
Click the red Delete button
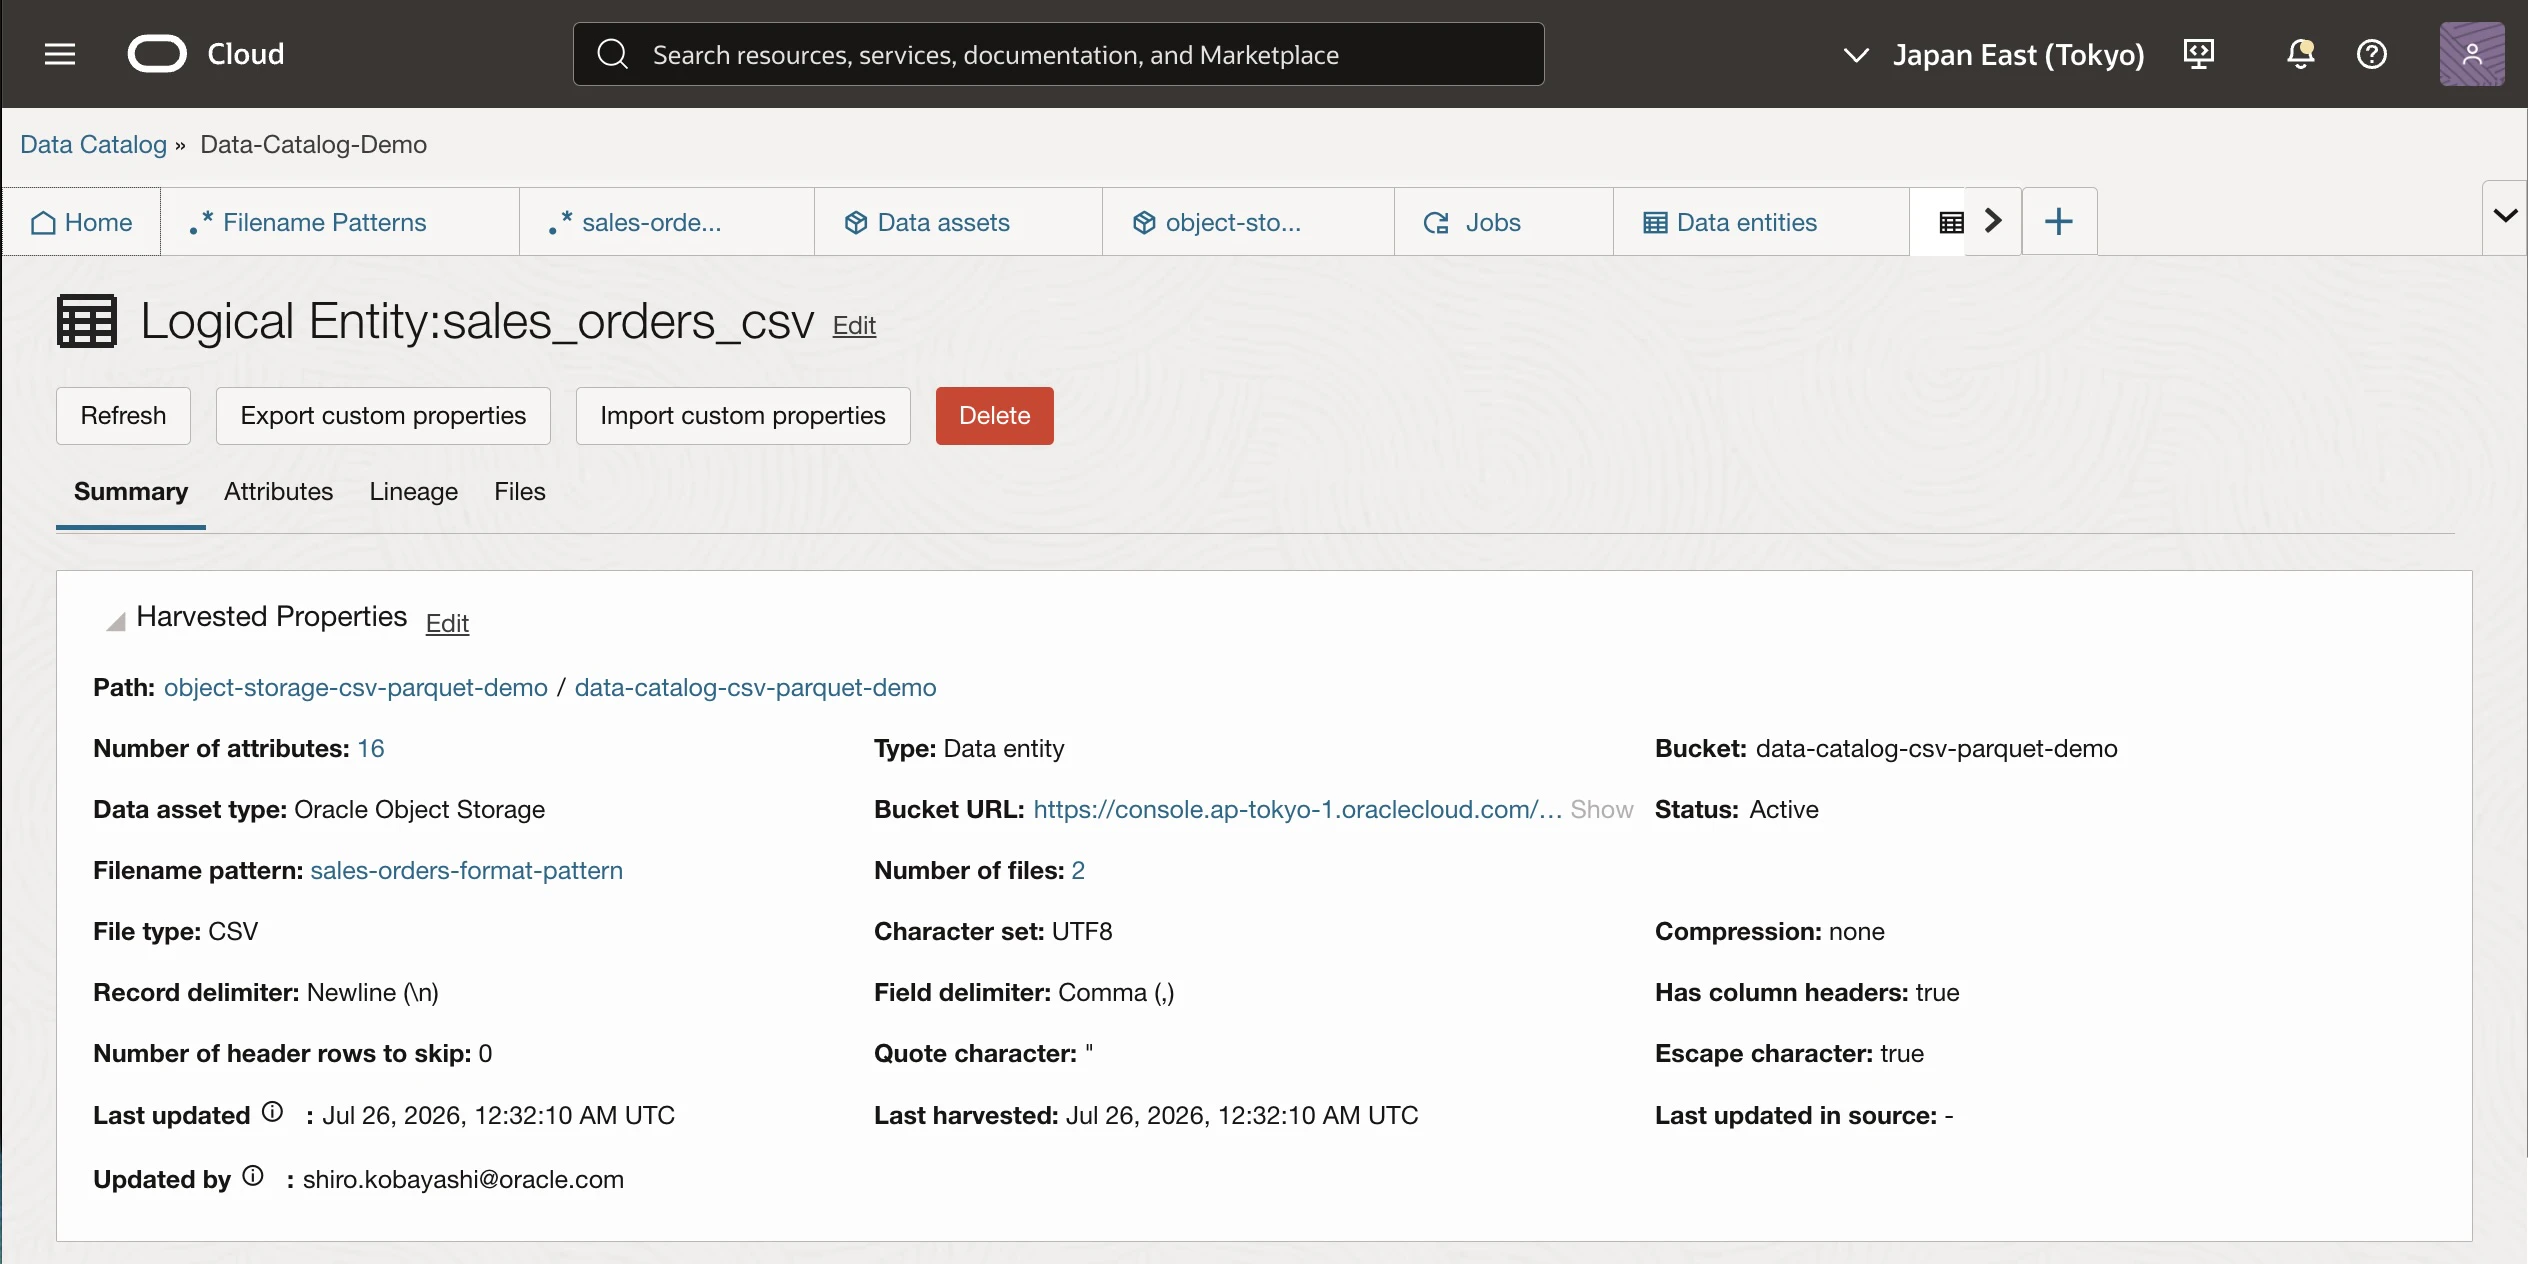coord(994,415)
